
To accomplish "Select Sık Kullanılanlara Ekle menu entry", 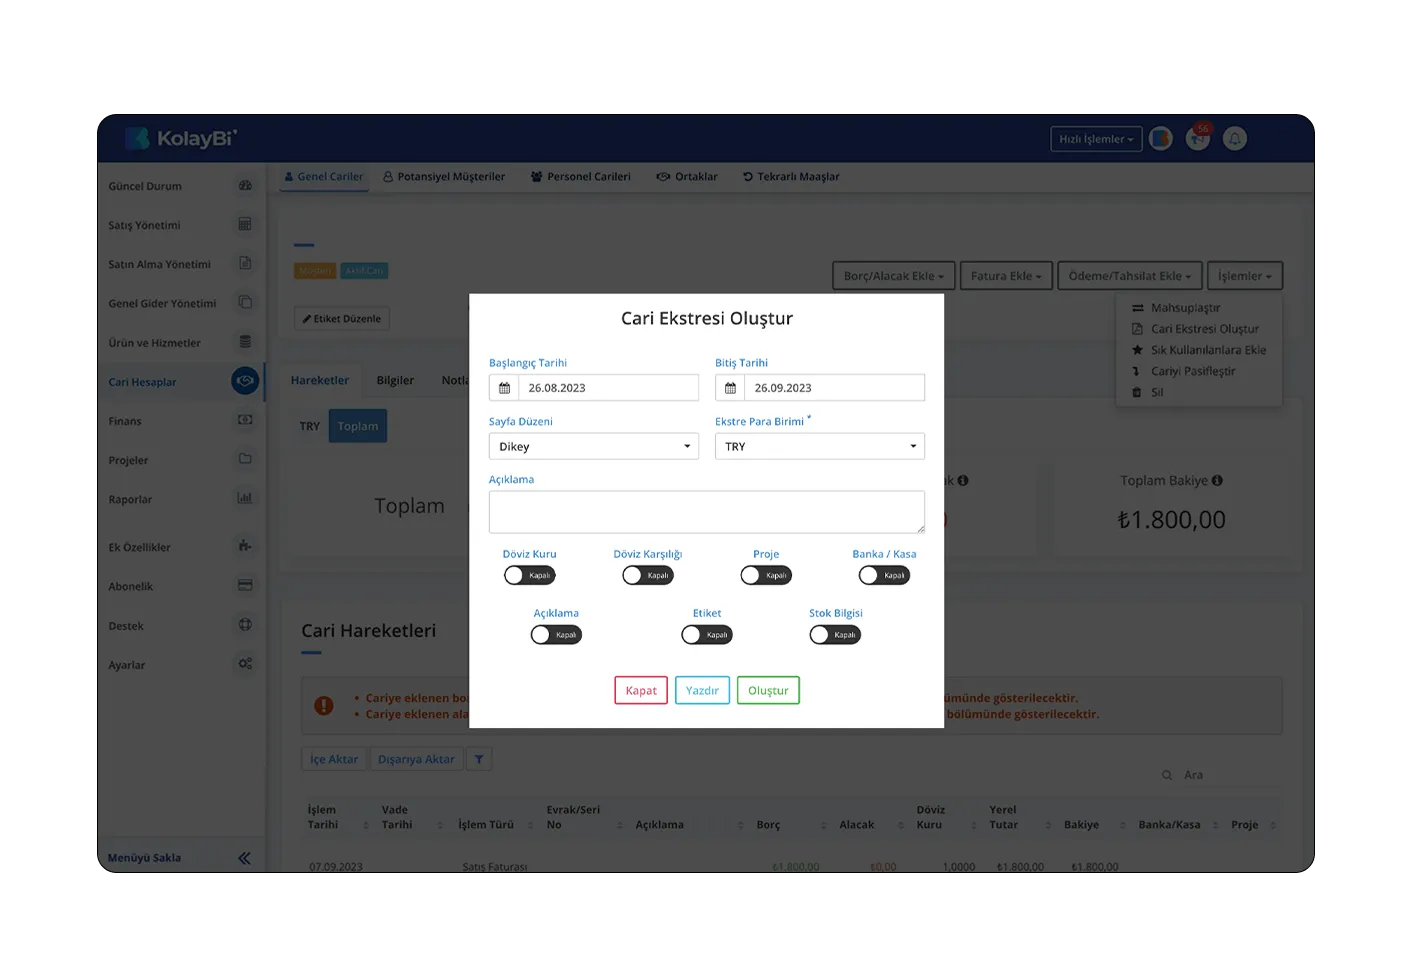I will pyautogui.click(x=1198, y=350).
